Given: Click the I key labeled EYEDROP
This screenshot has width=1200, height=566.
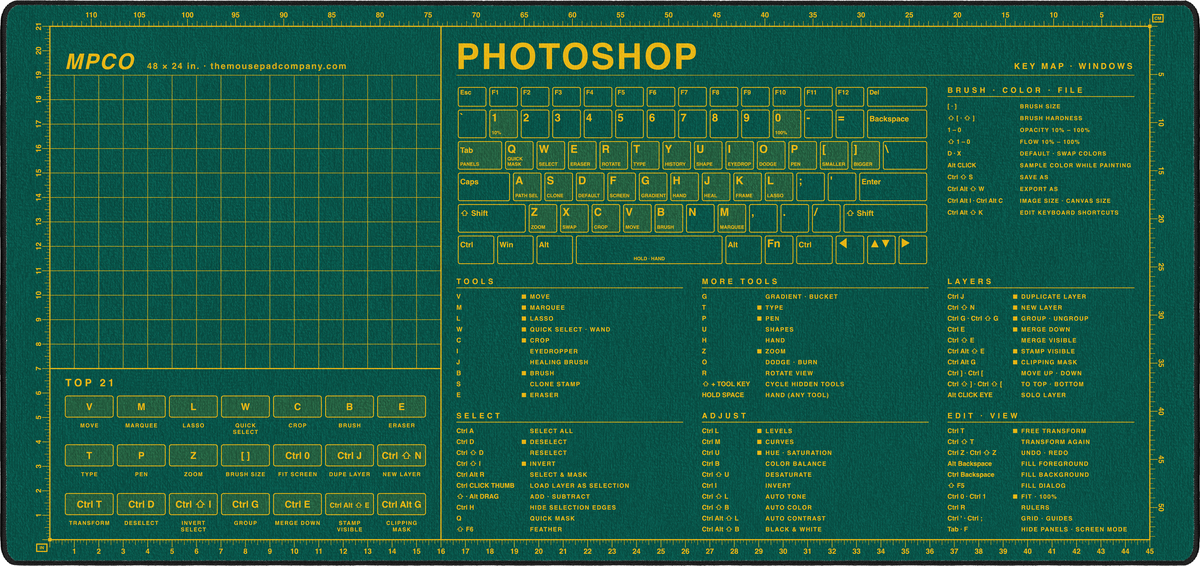Looking at the screenshot, I should point(739,155).
